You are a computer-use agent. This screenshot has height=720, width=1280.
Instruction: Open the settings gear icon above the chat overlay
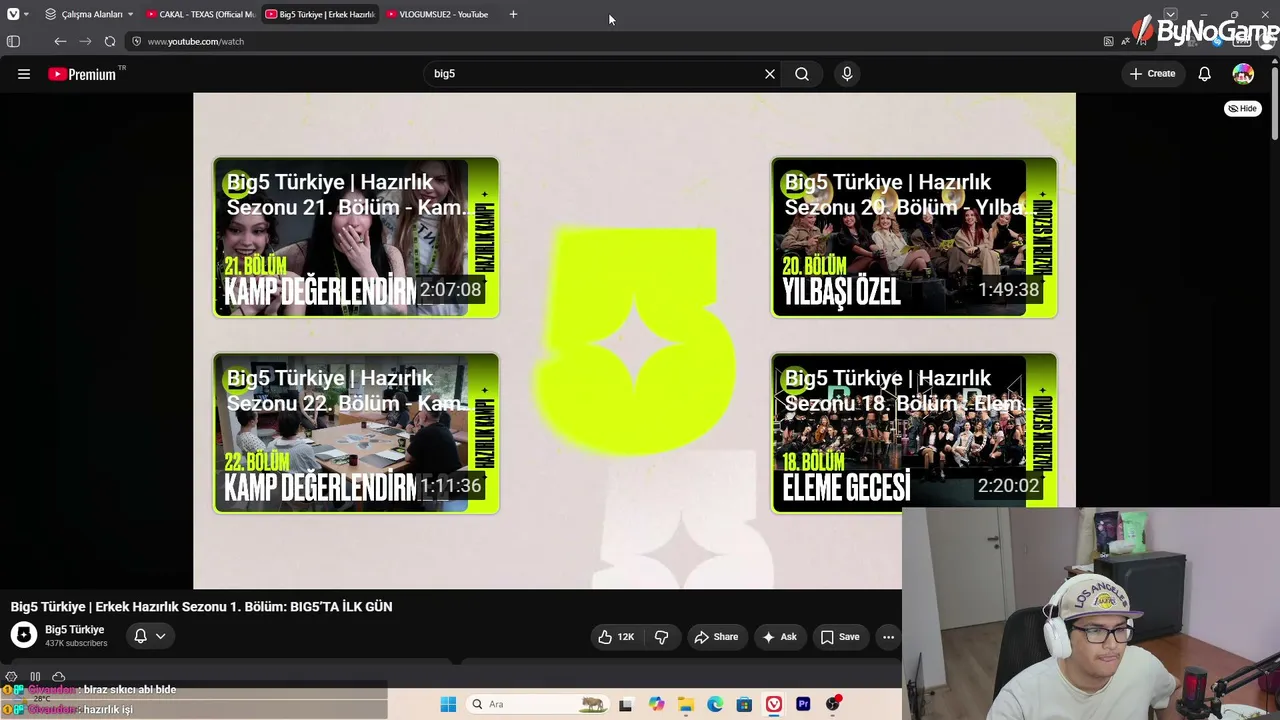11,677
